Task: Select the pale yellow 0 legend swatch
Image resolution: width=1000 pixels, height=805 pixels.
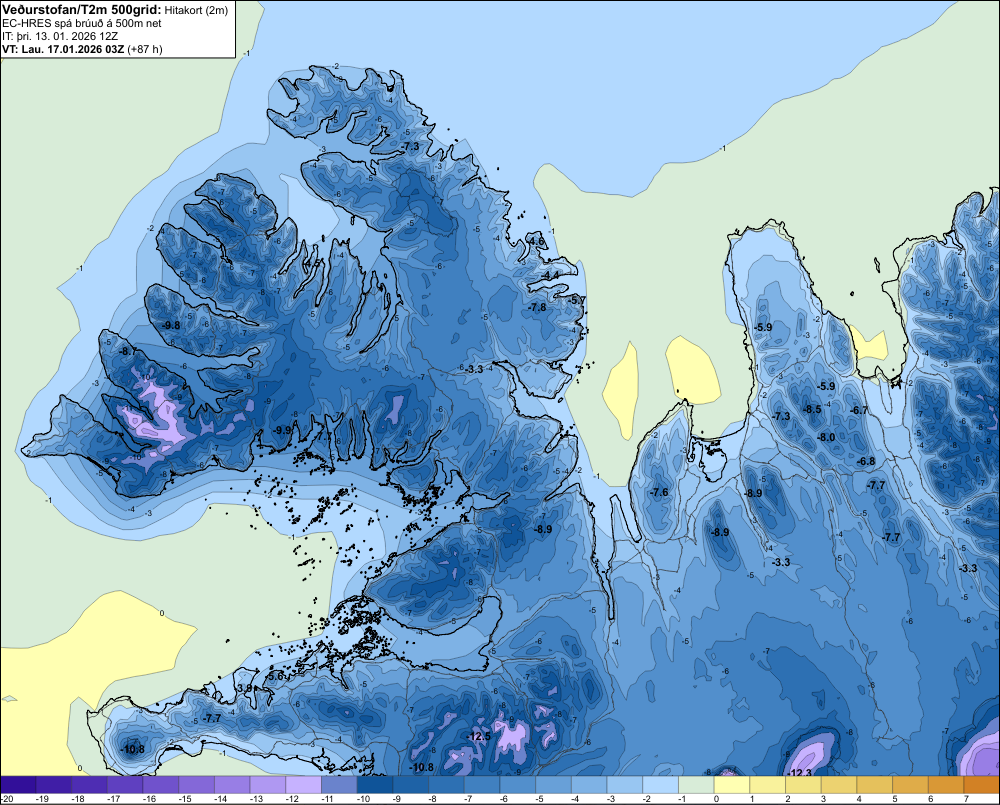Action: click(x=732, y=785)
